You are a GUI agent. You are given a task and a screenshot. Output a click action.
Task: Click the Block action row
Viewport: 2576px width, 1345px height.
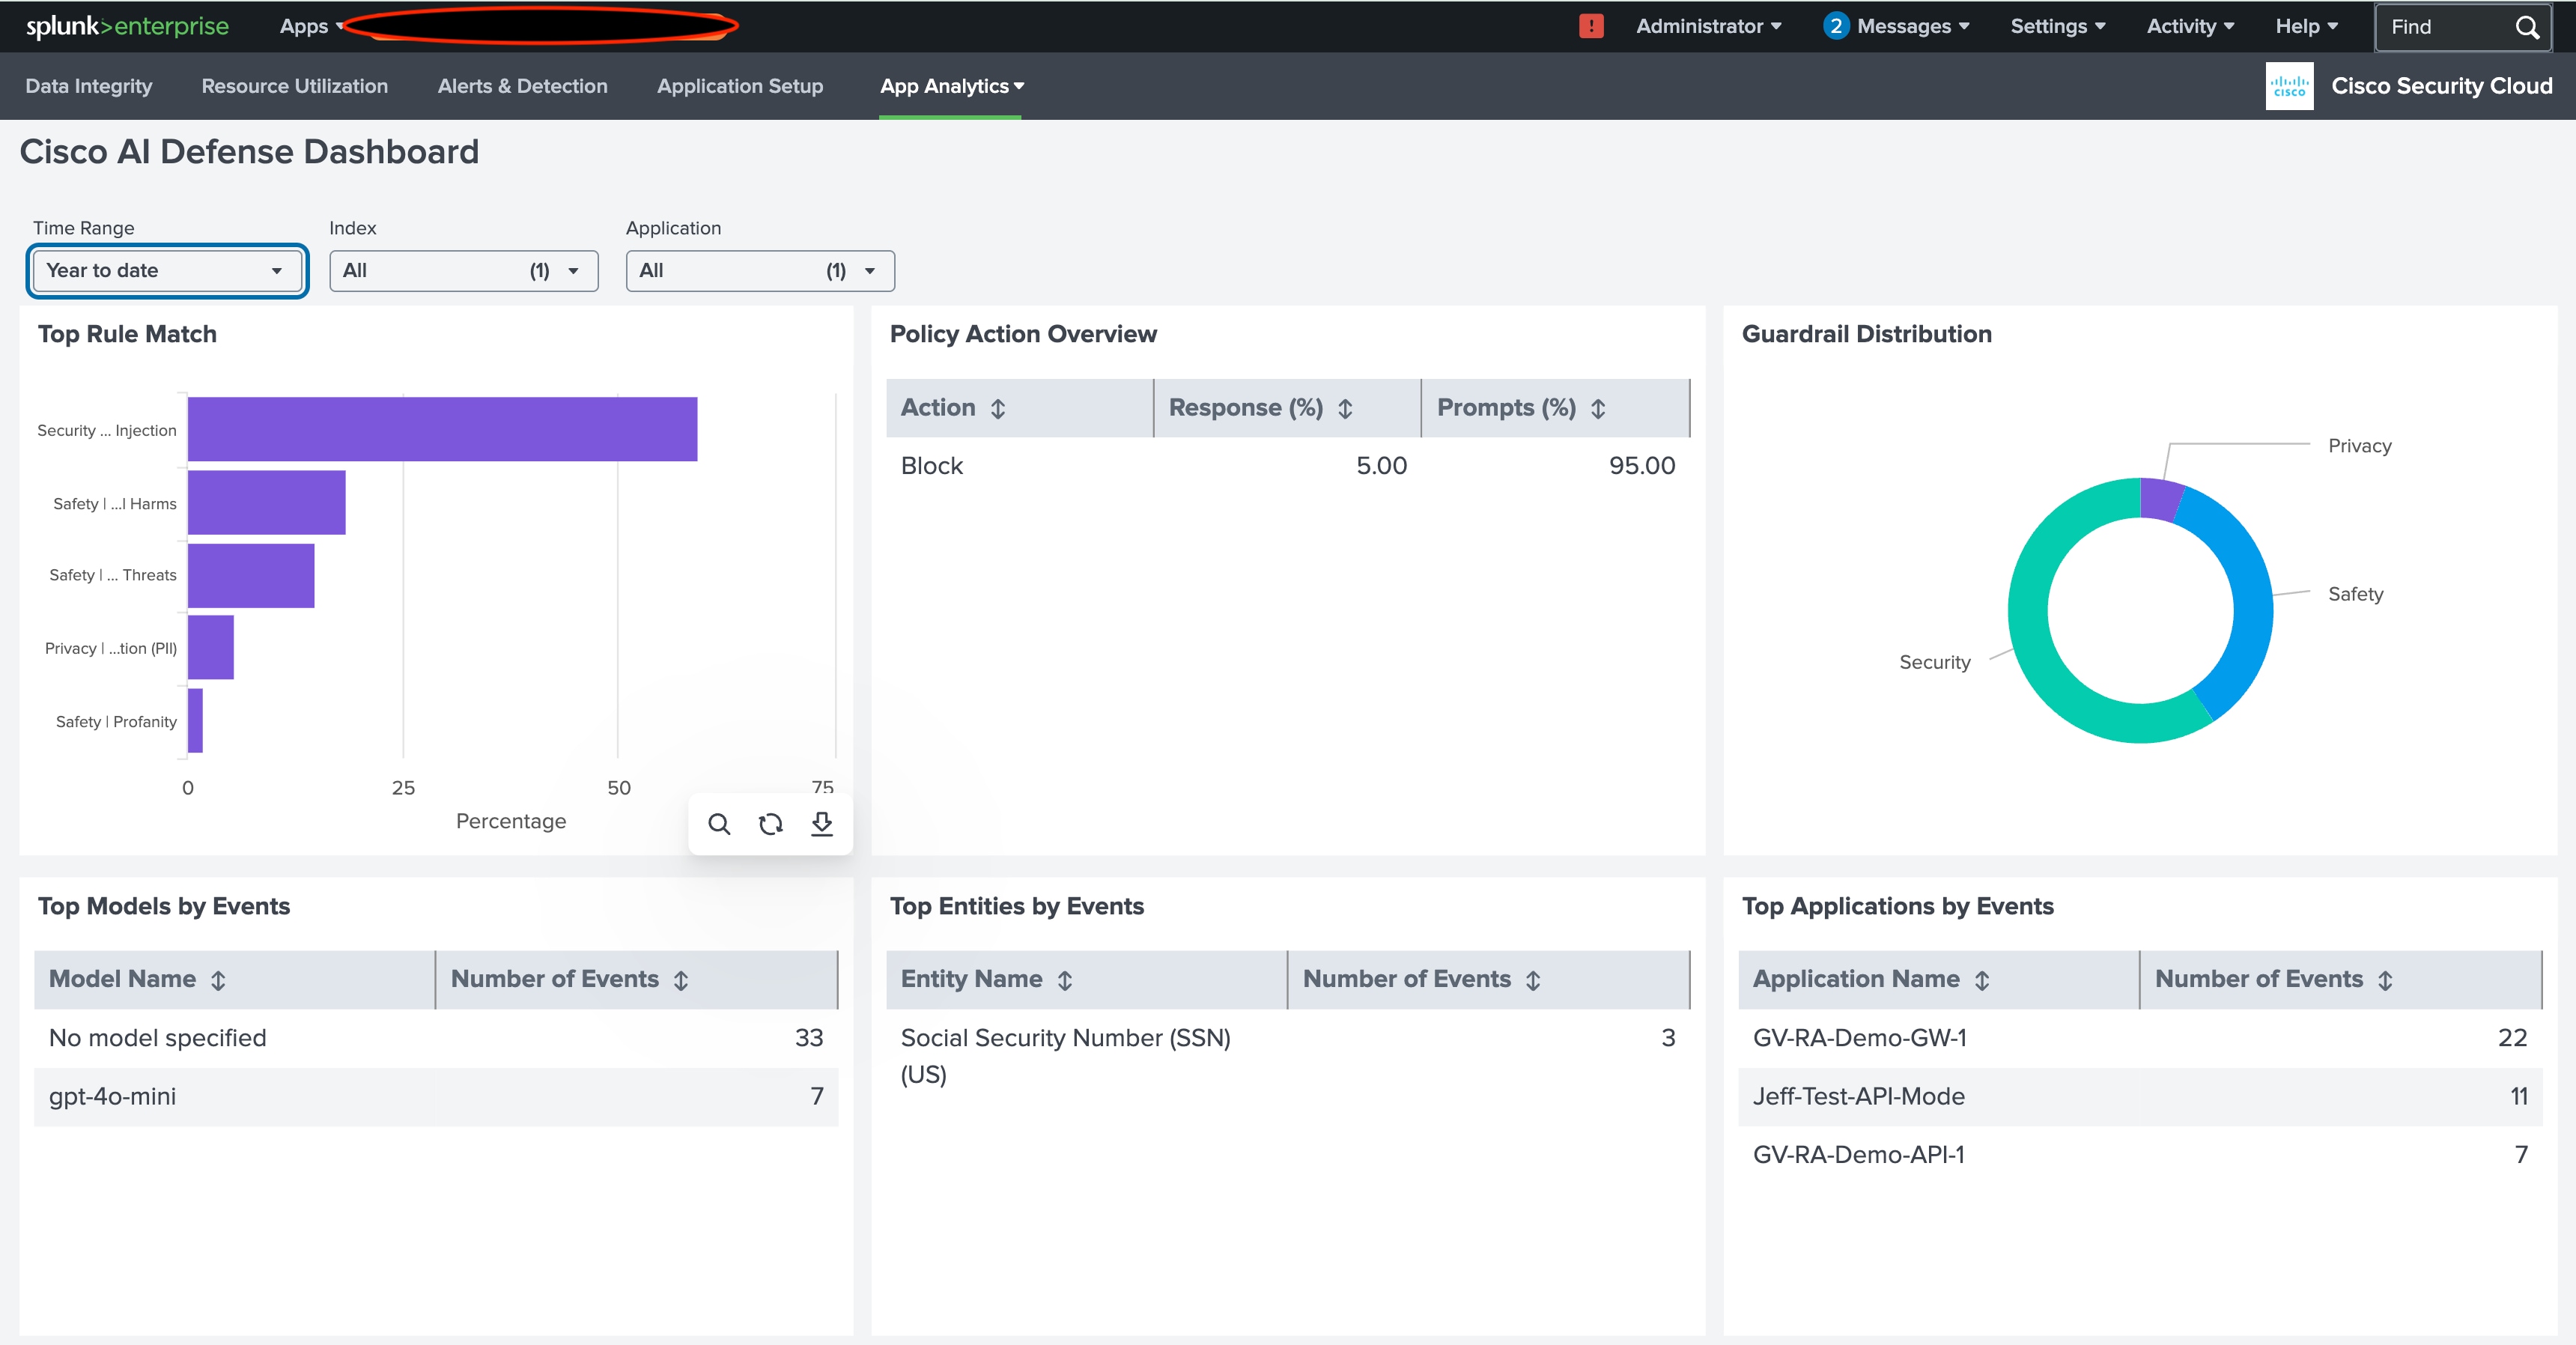pyautogui.click(x=1288, y=466)
